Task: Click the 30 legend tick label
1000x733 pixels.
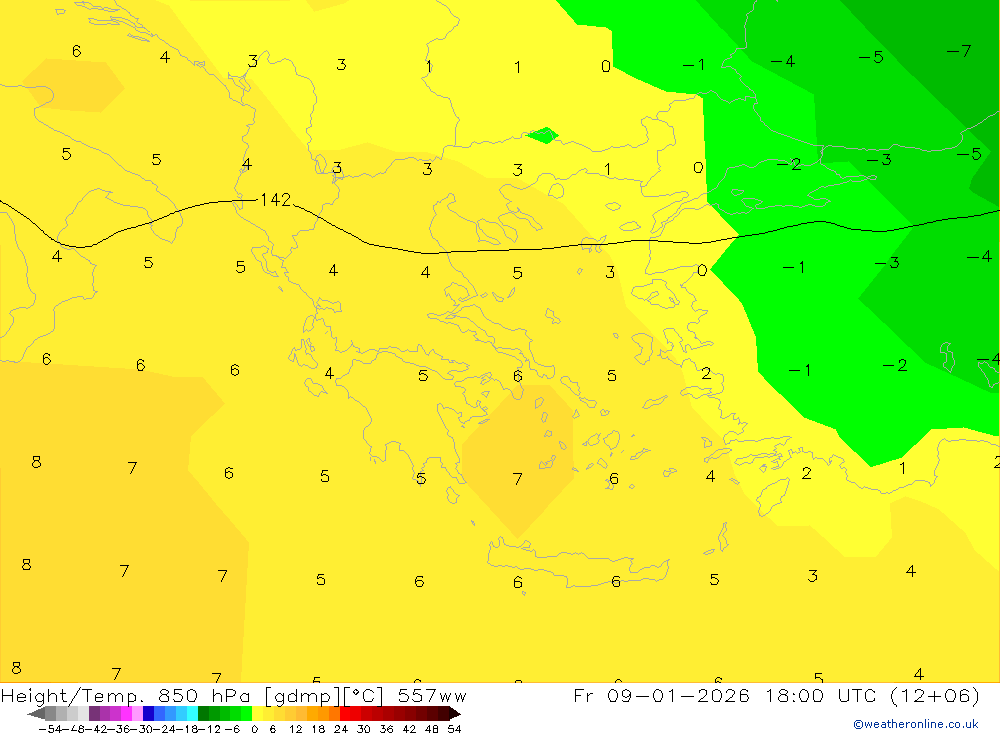Action: click(x=364, y=729)
